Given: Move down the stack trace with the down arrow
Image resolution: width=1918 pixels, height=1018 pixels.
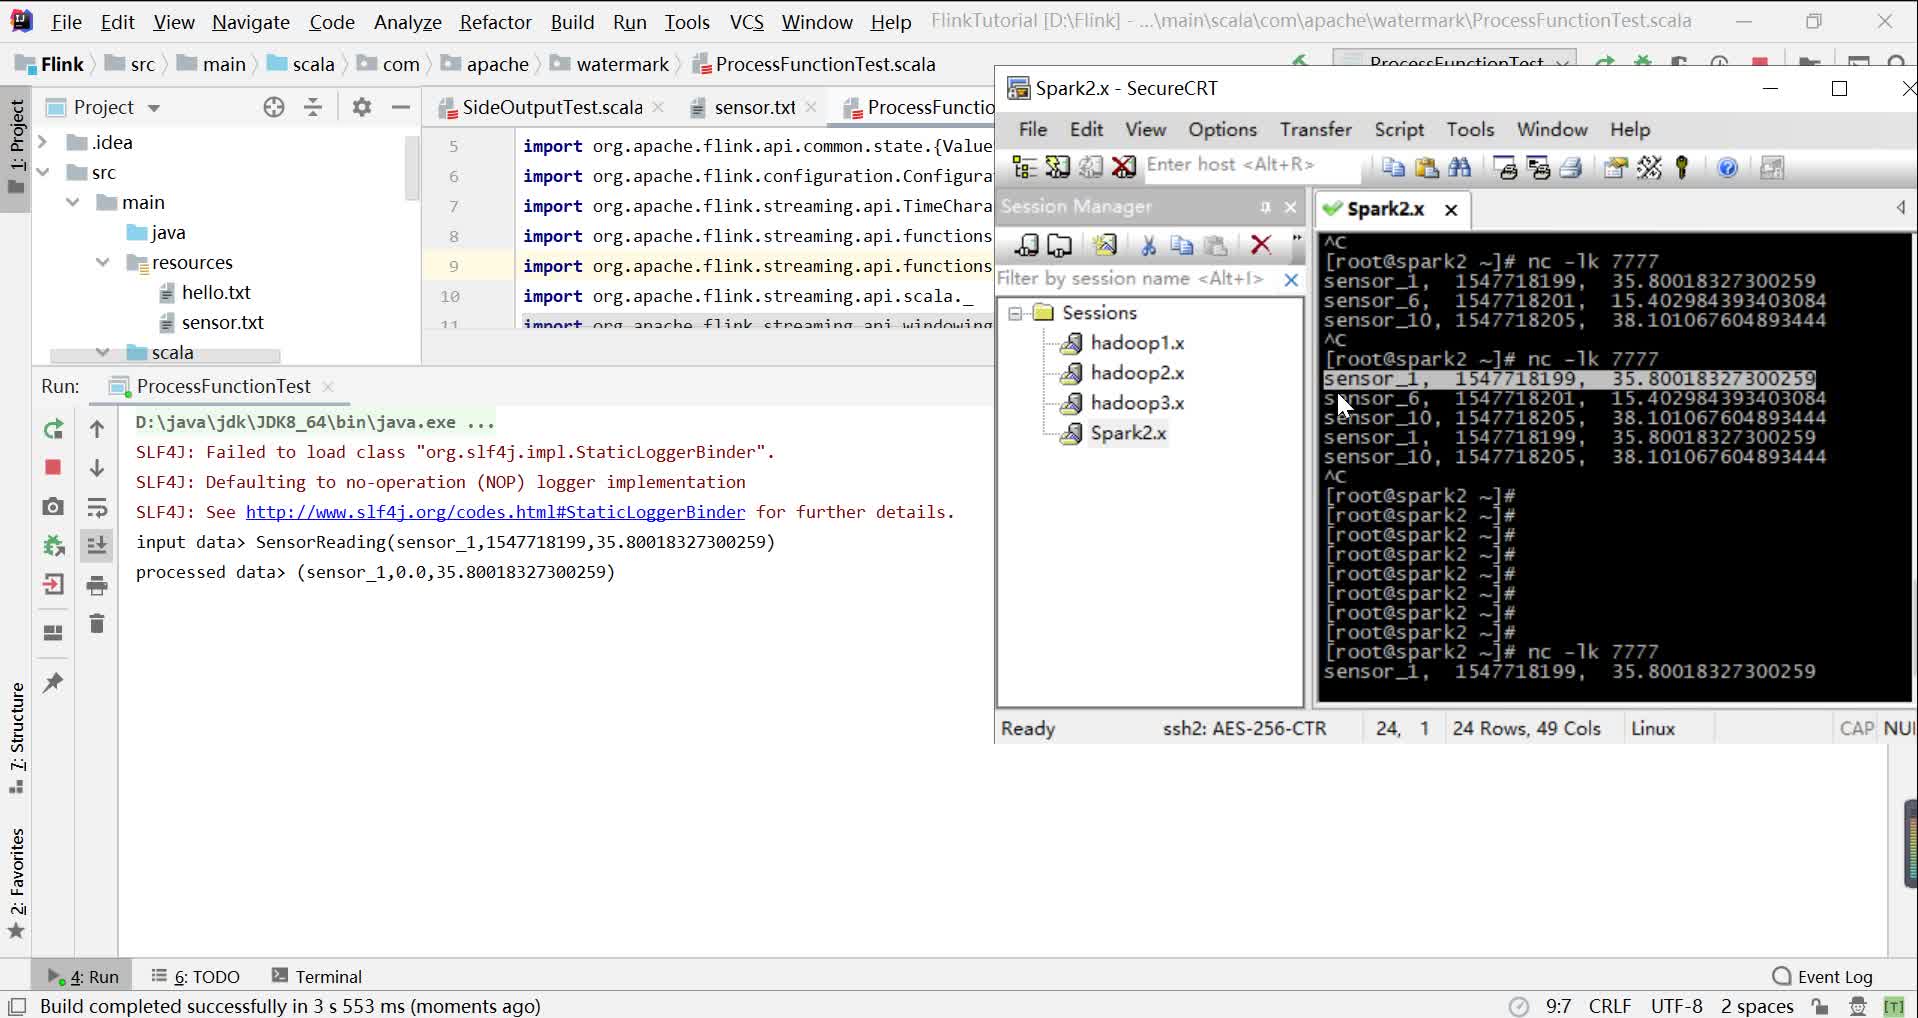Looking at the screenshot, I should [97, 468].
